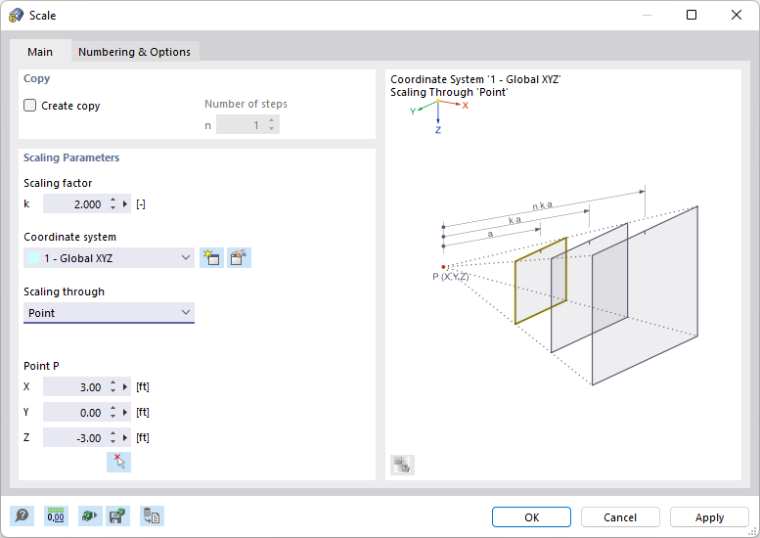Enable the Create copy checkbox
Image resolution: width=760 pixels, height=538 pixels.
(x=30, y=105)
